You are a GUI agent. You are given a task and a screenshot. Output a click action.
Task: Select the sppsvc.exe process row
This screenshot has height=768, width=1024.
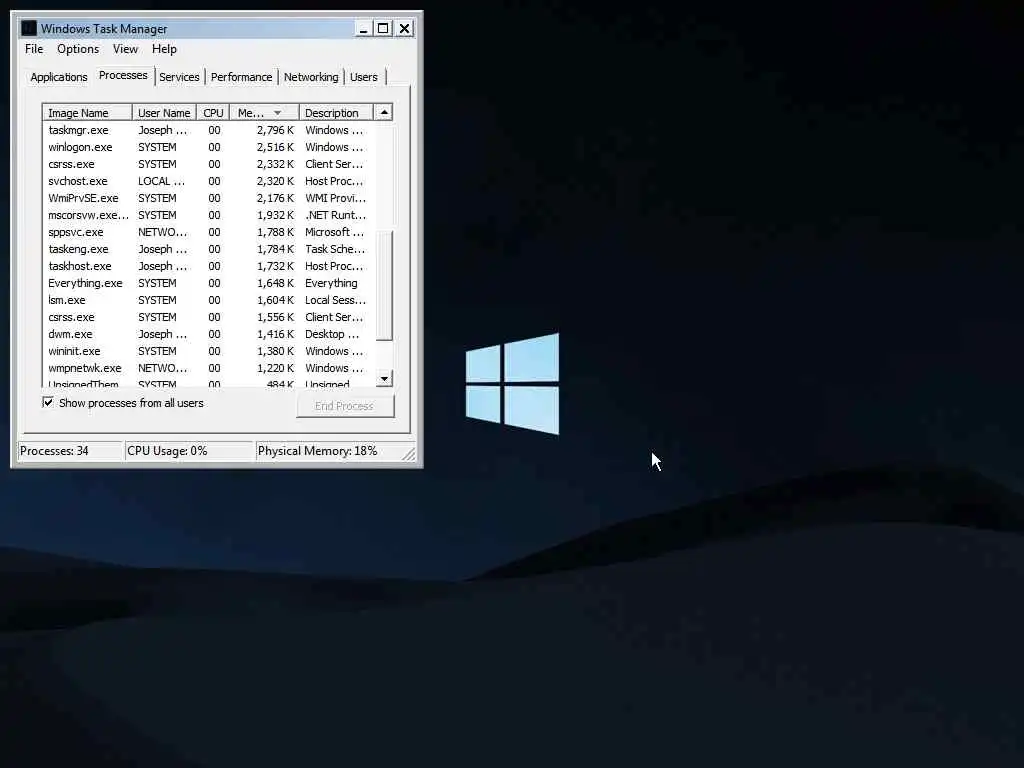pos(209,232)
